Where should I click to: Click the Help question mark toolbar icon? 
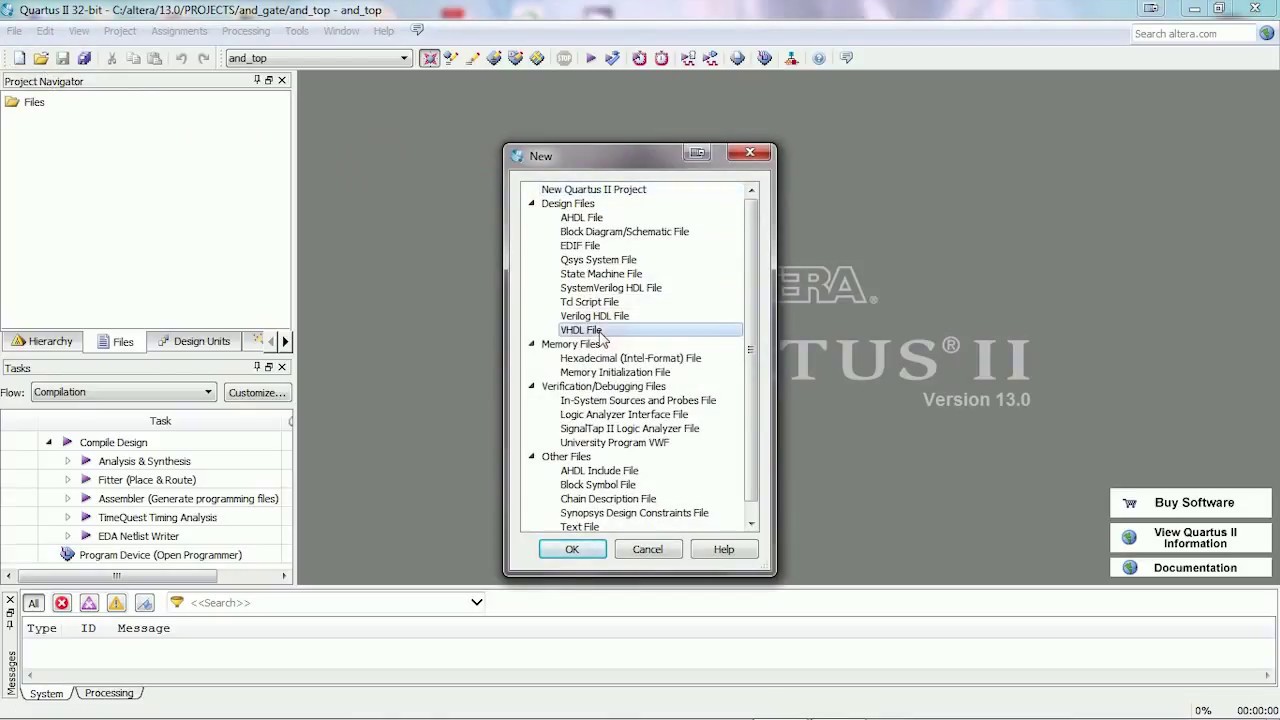click(x=819, y=58)
